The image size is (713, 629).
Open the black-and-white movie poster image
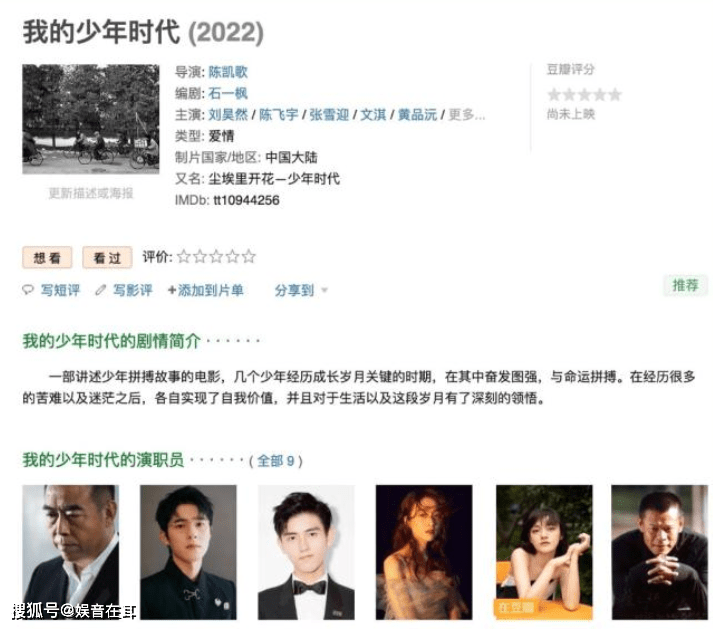[91, 119]
